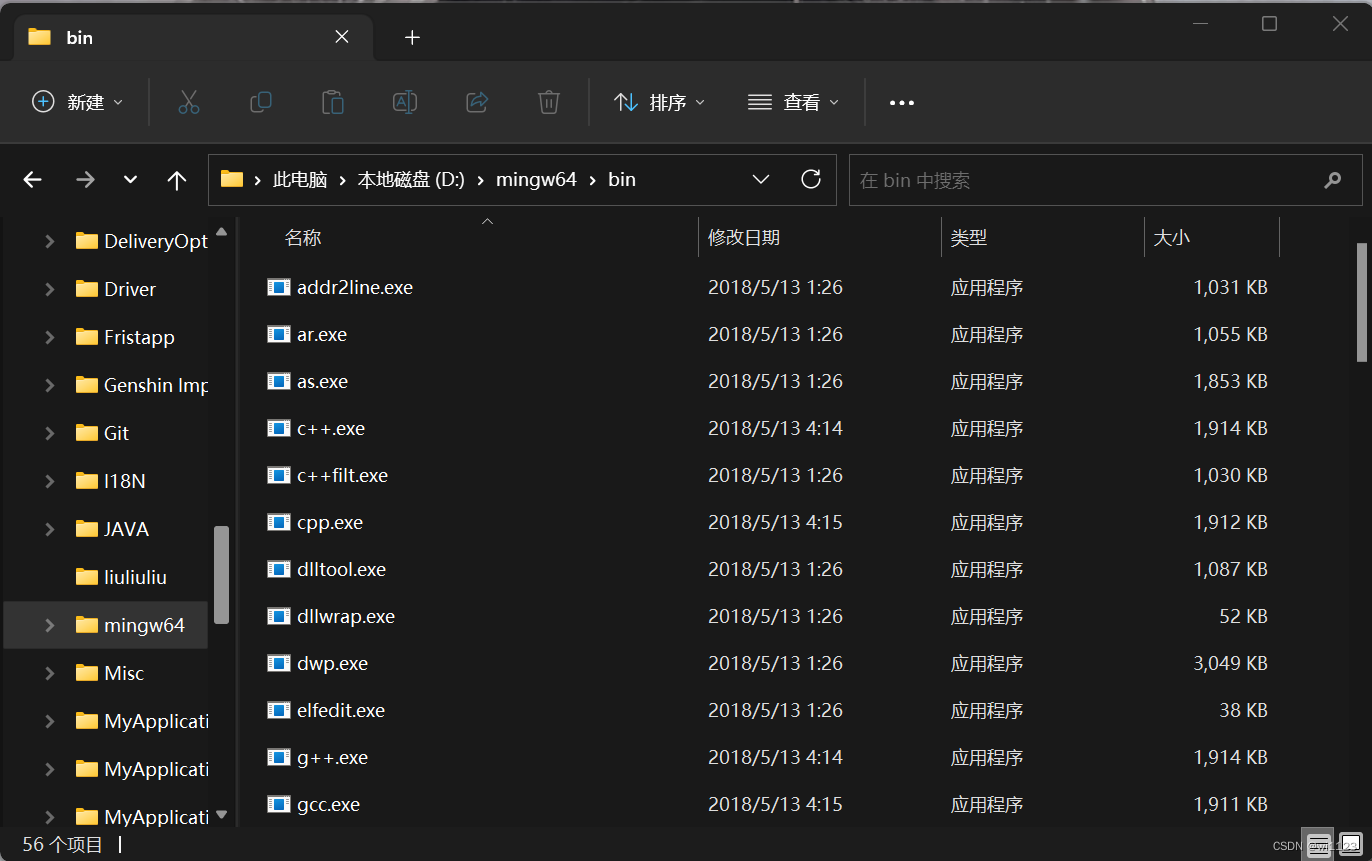Select the ar.exe file
This screenshot has height=861, width=1372.
(x=322, y=334)
